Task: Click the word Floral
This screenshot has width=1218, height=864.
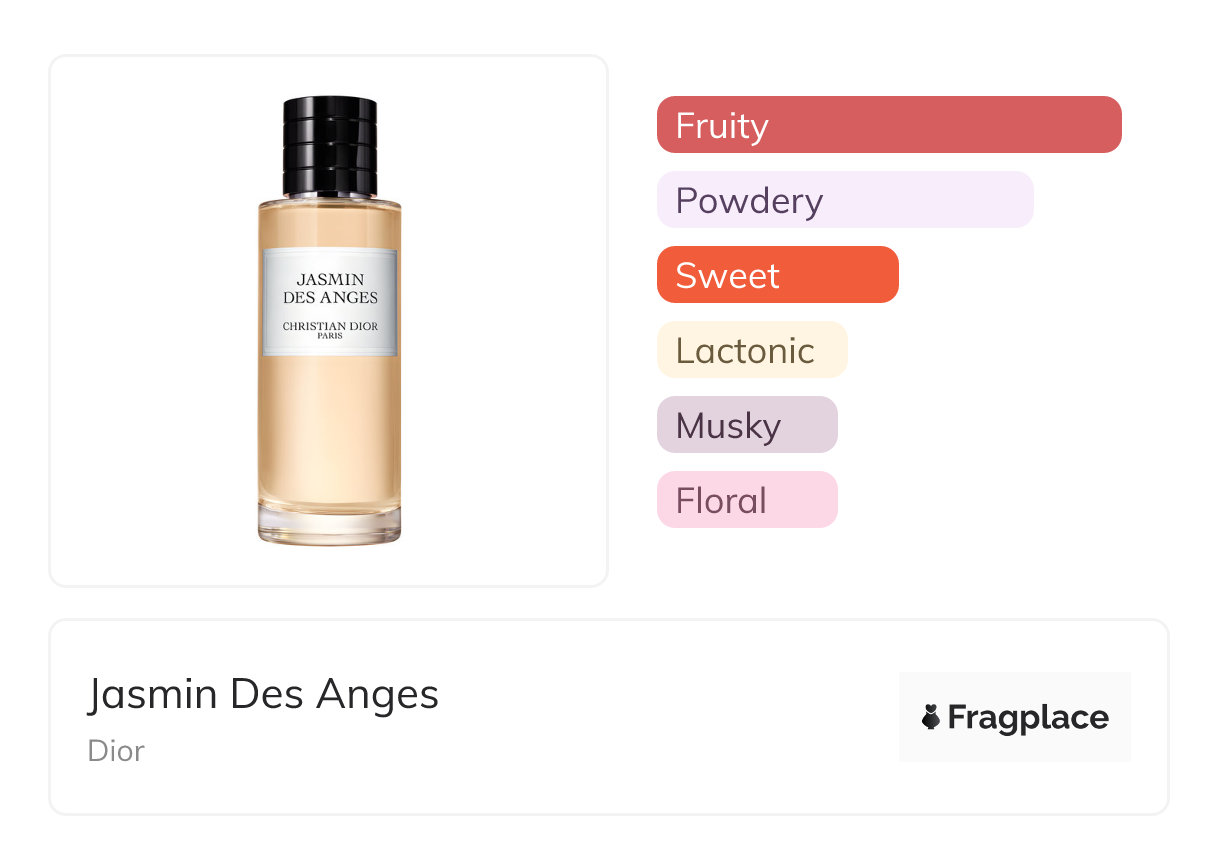Action: point(721,501)
